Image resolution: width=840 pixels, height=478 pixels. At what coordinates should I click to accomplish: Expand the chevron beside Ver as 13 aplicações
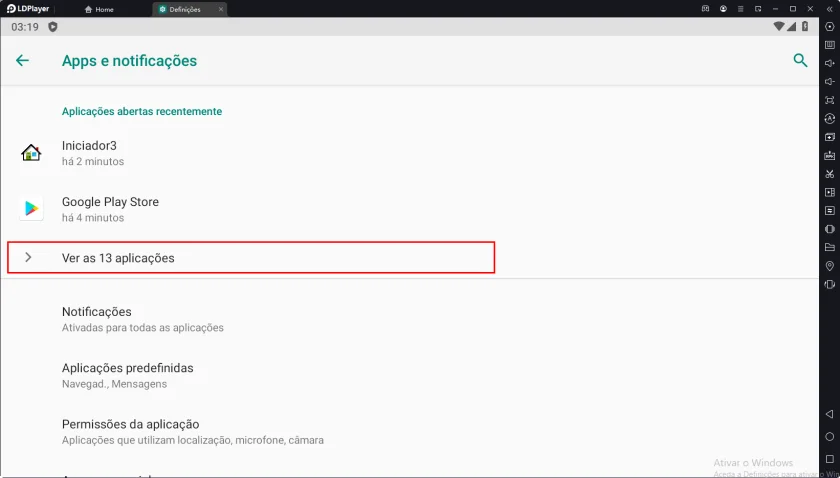click(x=28, y=258)
